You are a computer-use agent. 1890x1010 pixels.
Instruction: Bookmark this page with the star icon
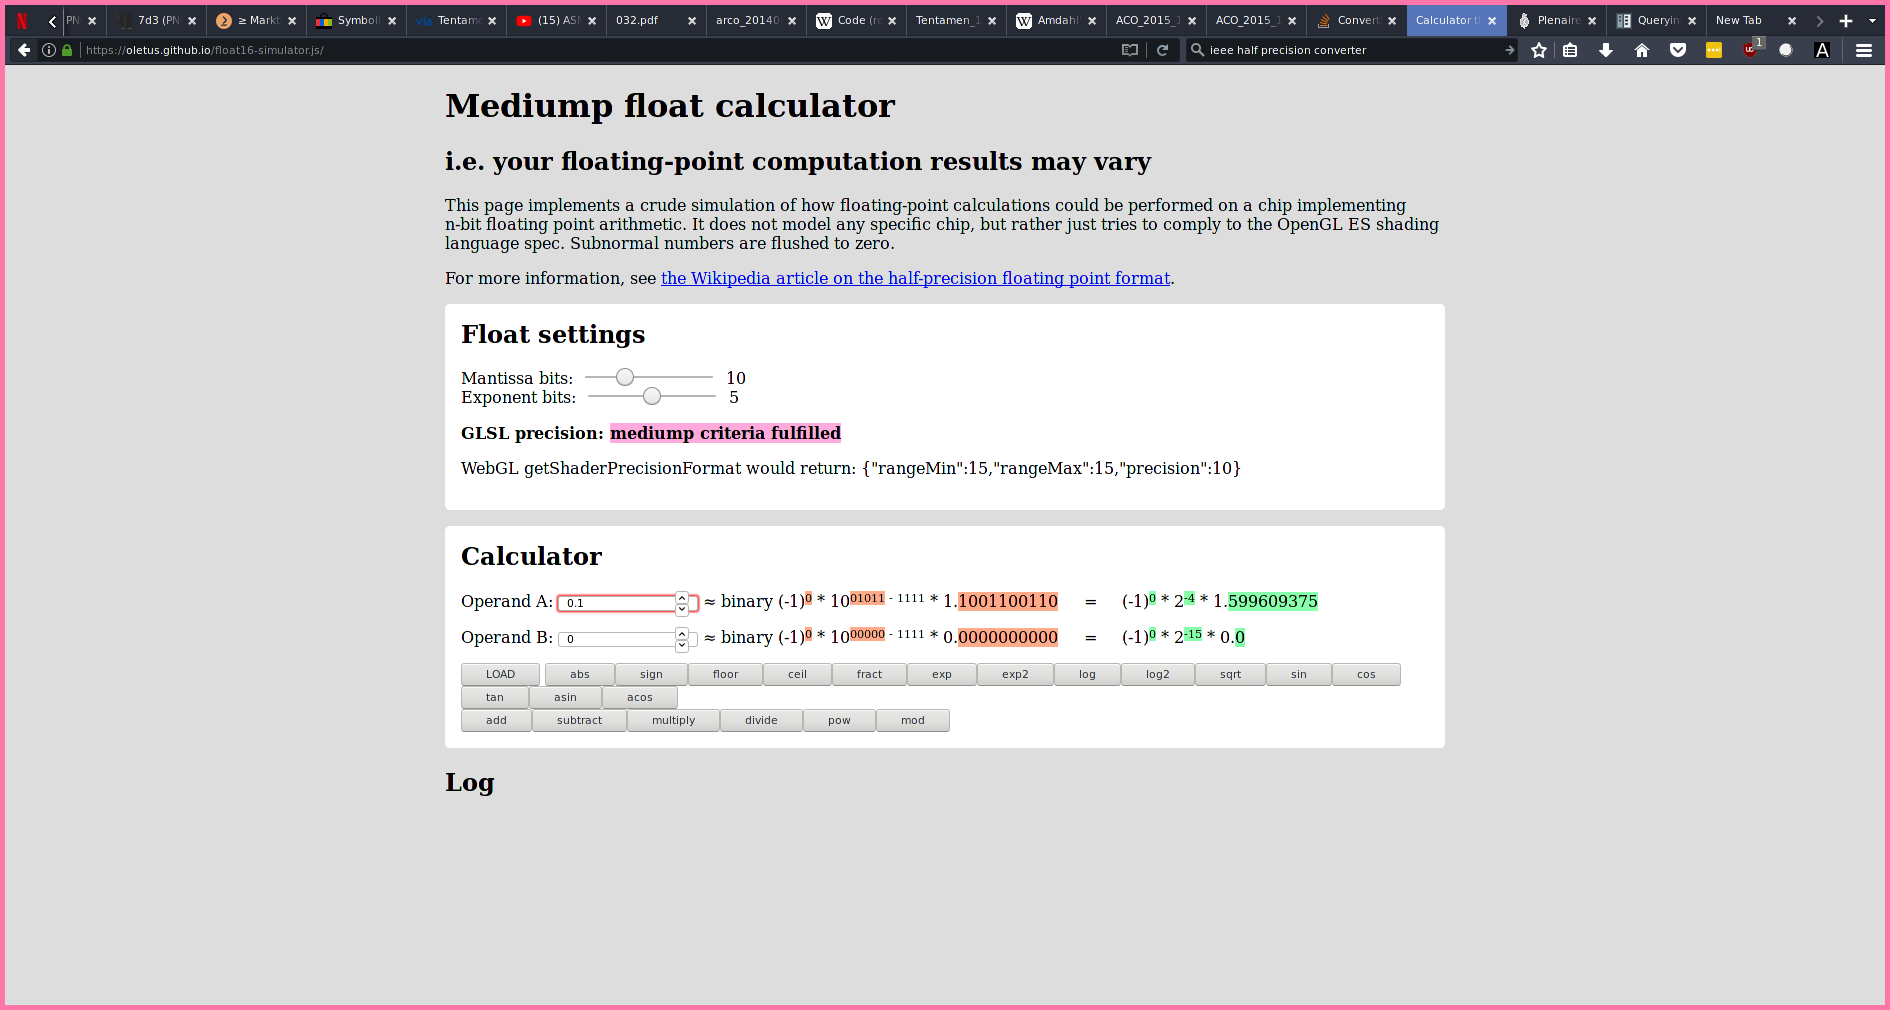1539,50
